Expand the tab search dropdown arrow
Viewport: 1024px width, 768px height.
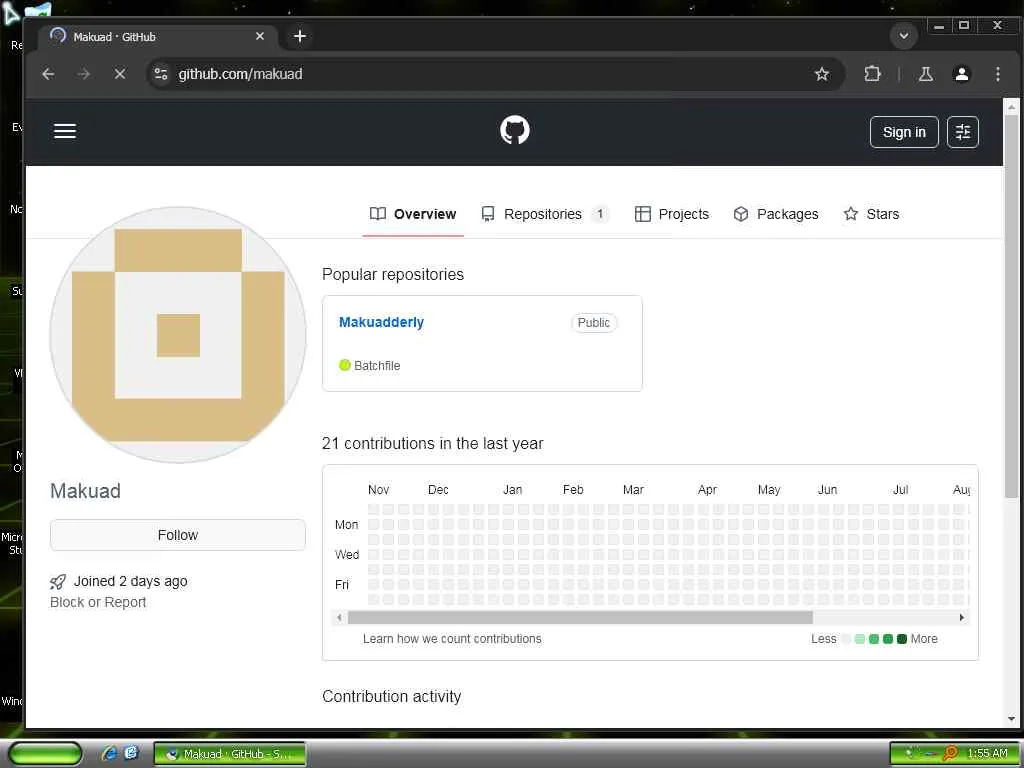pos(904,36)
